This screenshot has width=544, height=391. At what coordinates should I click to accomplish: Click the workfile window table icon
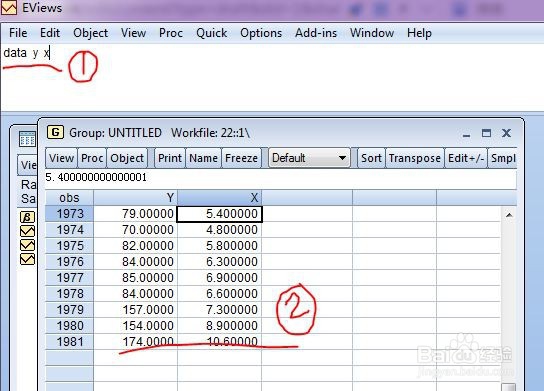(27, 139)
